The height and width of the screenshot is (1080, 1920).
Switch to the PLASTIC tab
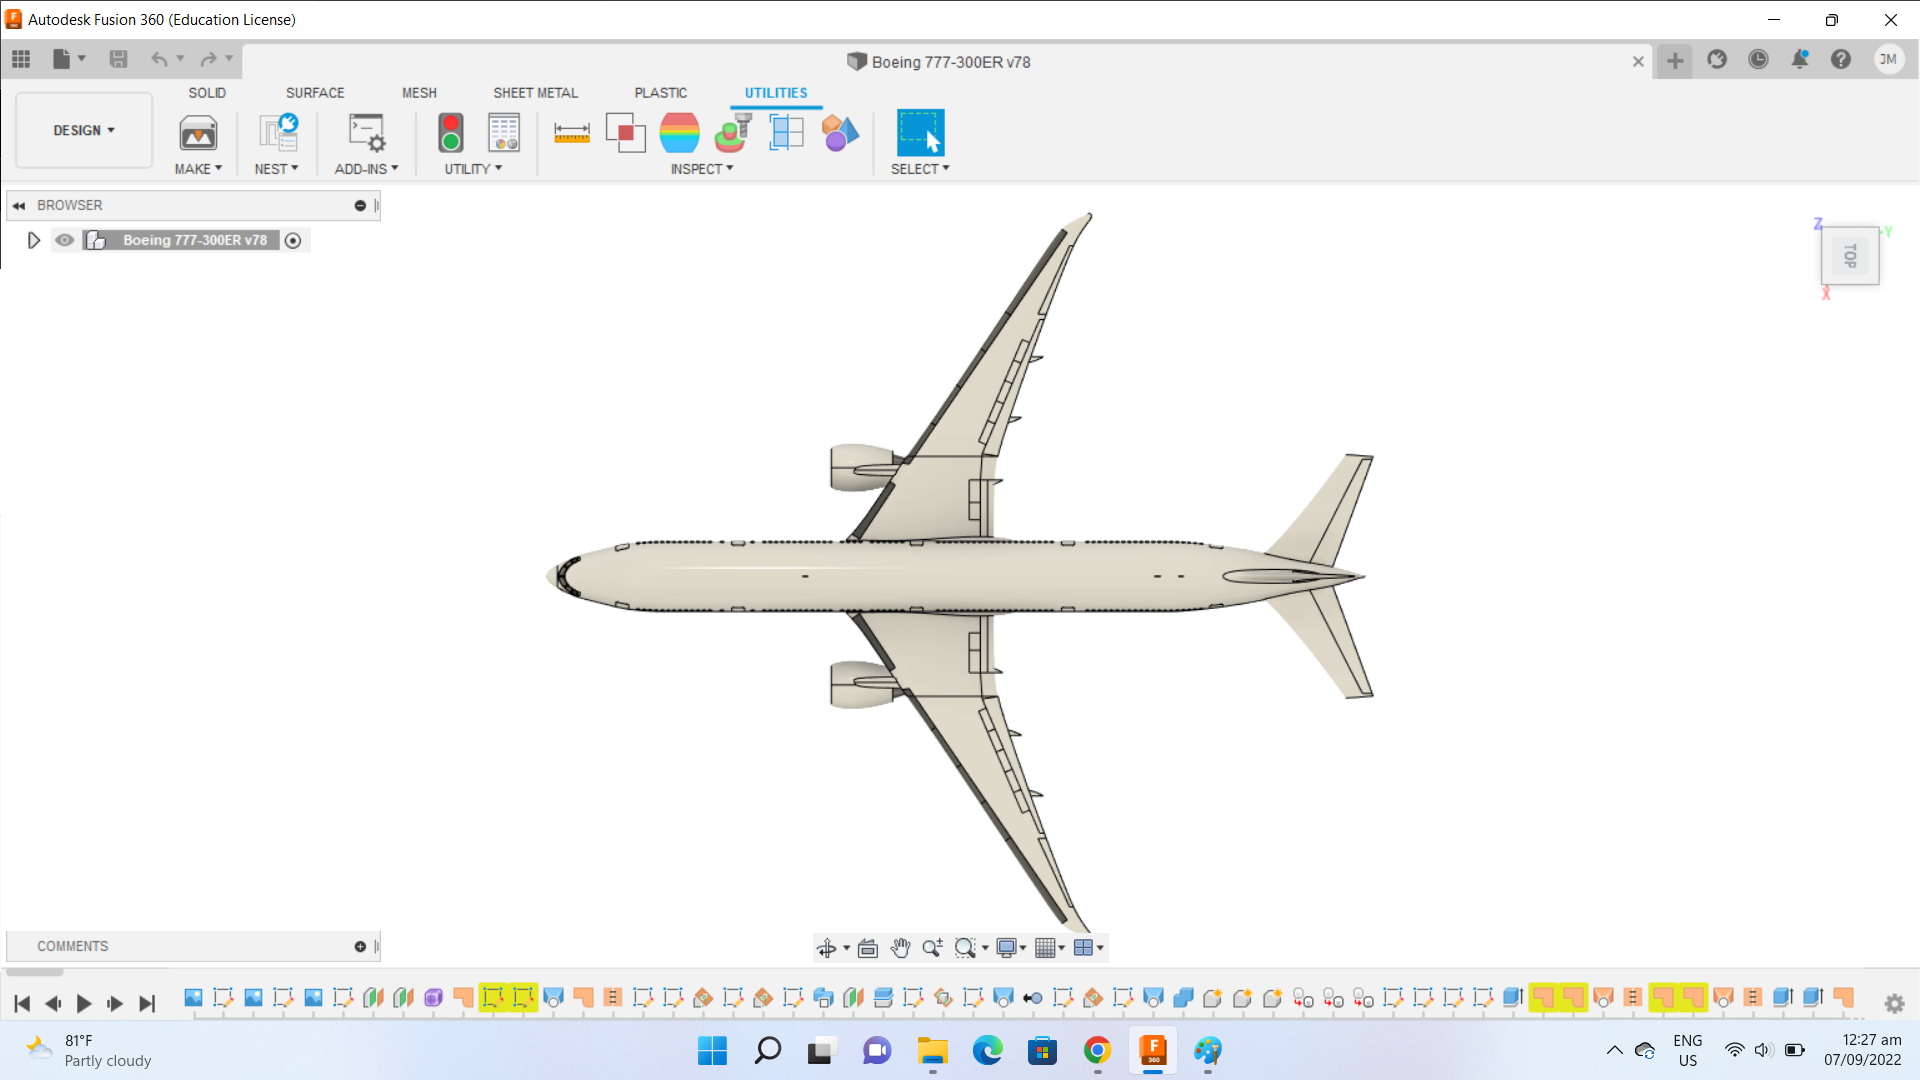(660, 93)
